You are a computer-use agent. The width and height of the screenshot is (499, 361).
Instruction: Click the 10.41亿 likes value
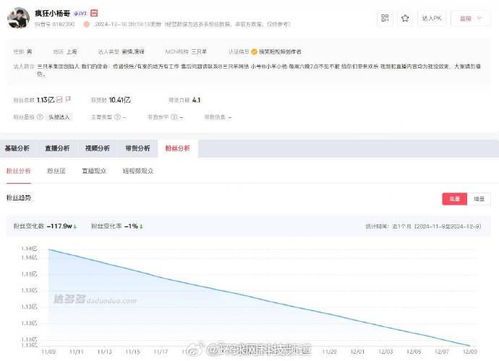[120, 100]
